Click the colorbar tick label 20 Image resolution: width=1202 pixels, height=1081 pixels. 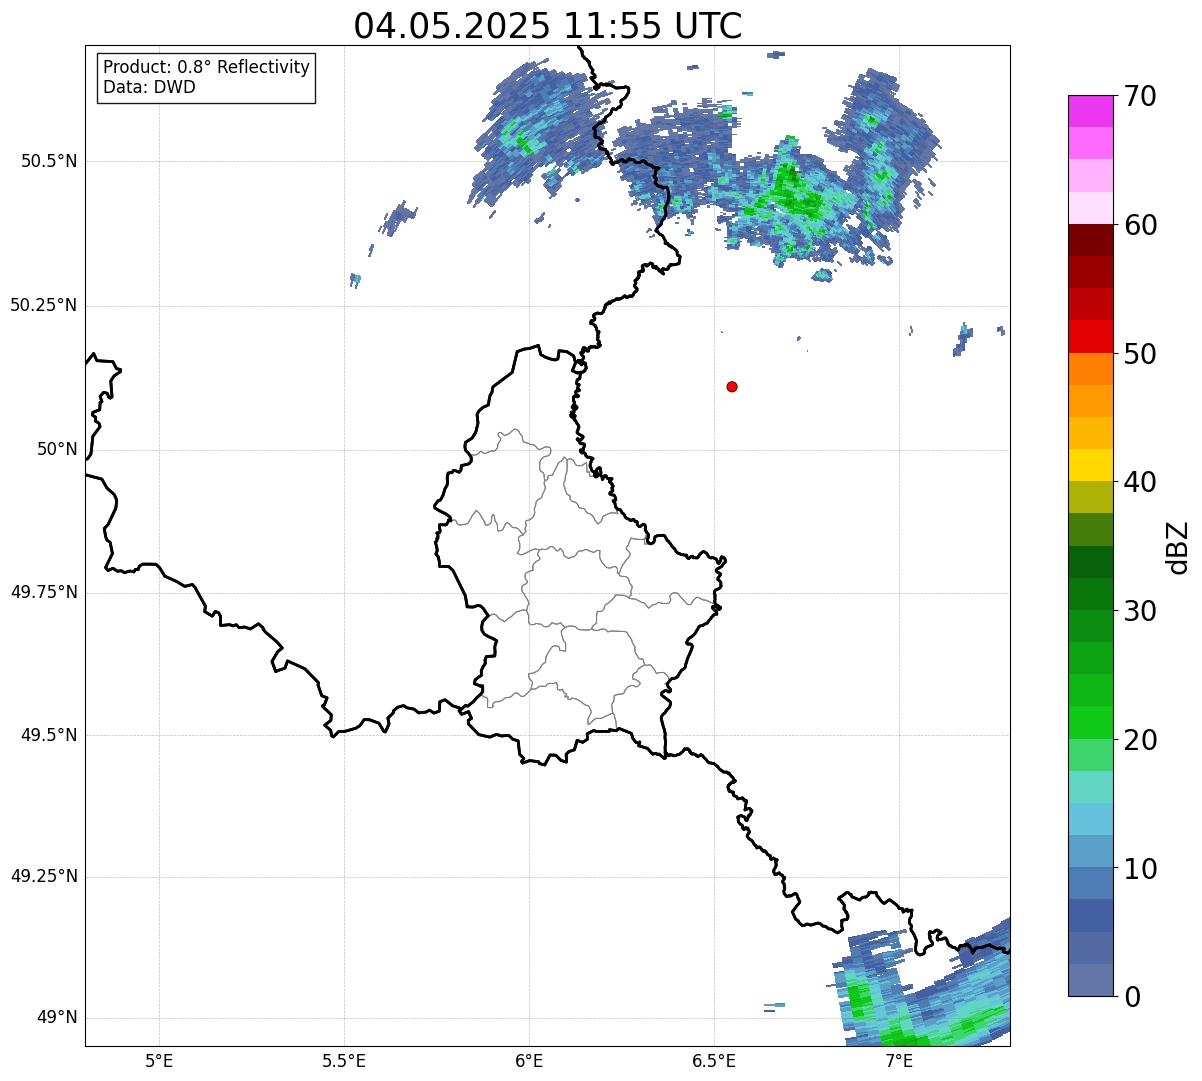click(x=1139, y=740)
